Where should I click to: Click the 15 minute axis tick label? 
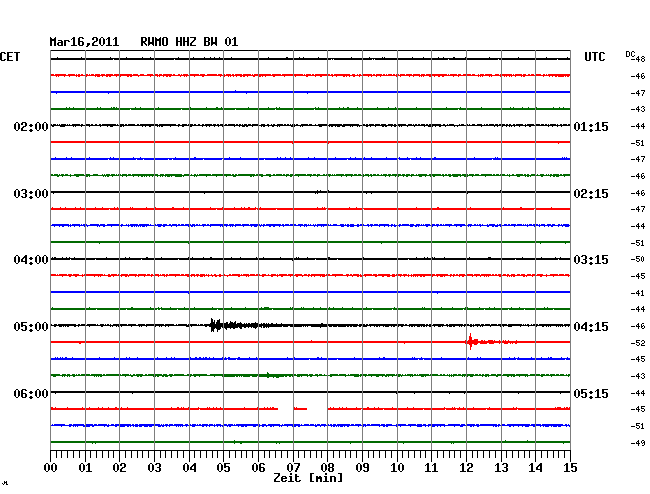(x=570, y=468)
